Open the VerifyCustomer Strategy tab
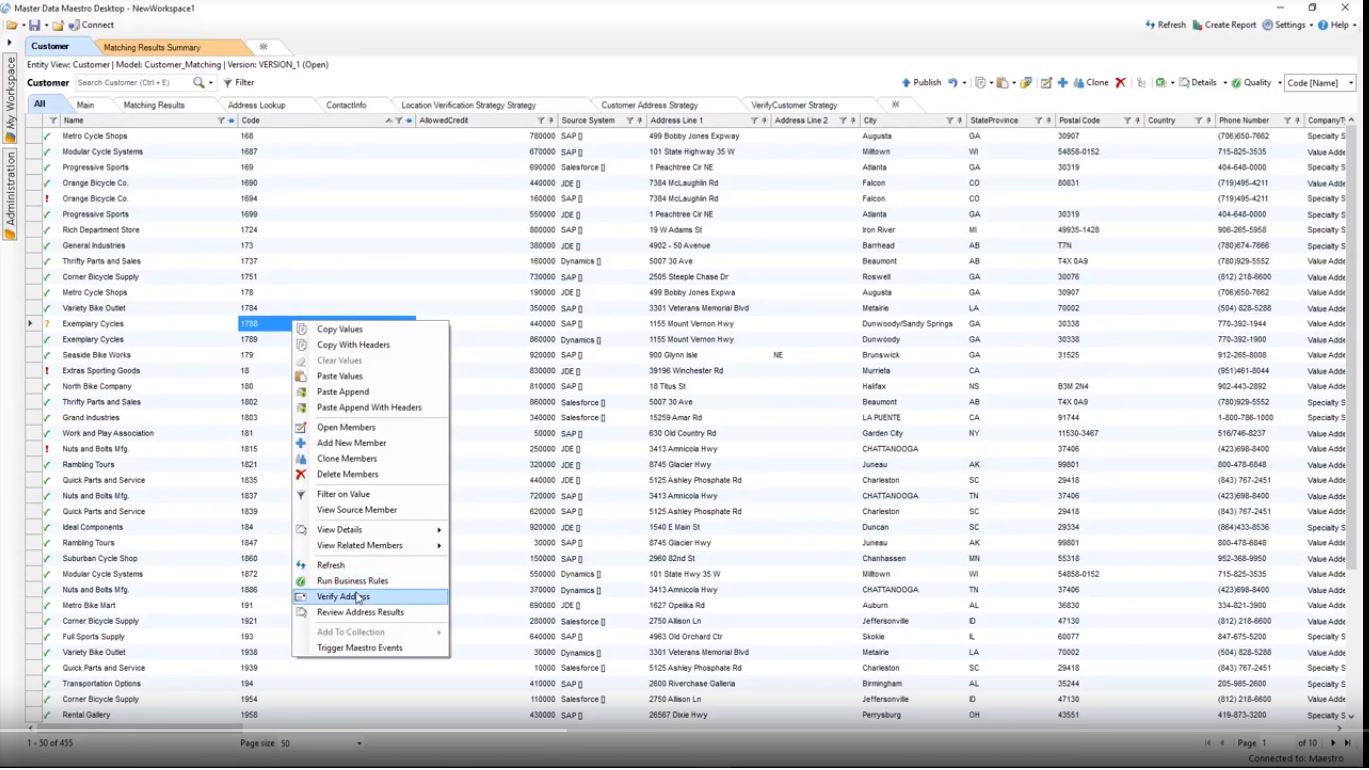This screenshot has width=1369, height=770. coord(794,105)
